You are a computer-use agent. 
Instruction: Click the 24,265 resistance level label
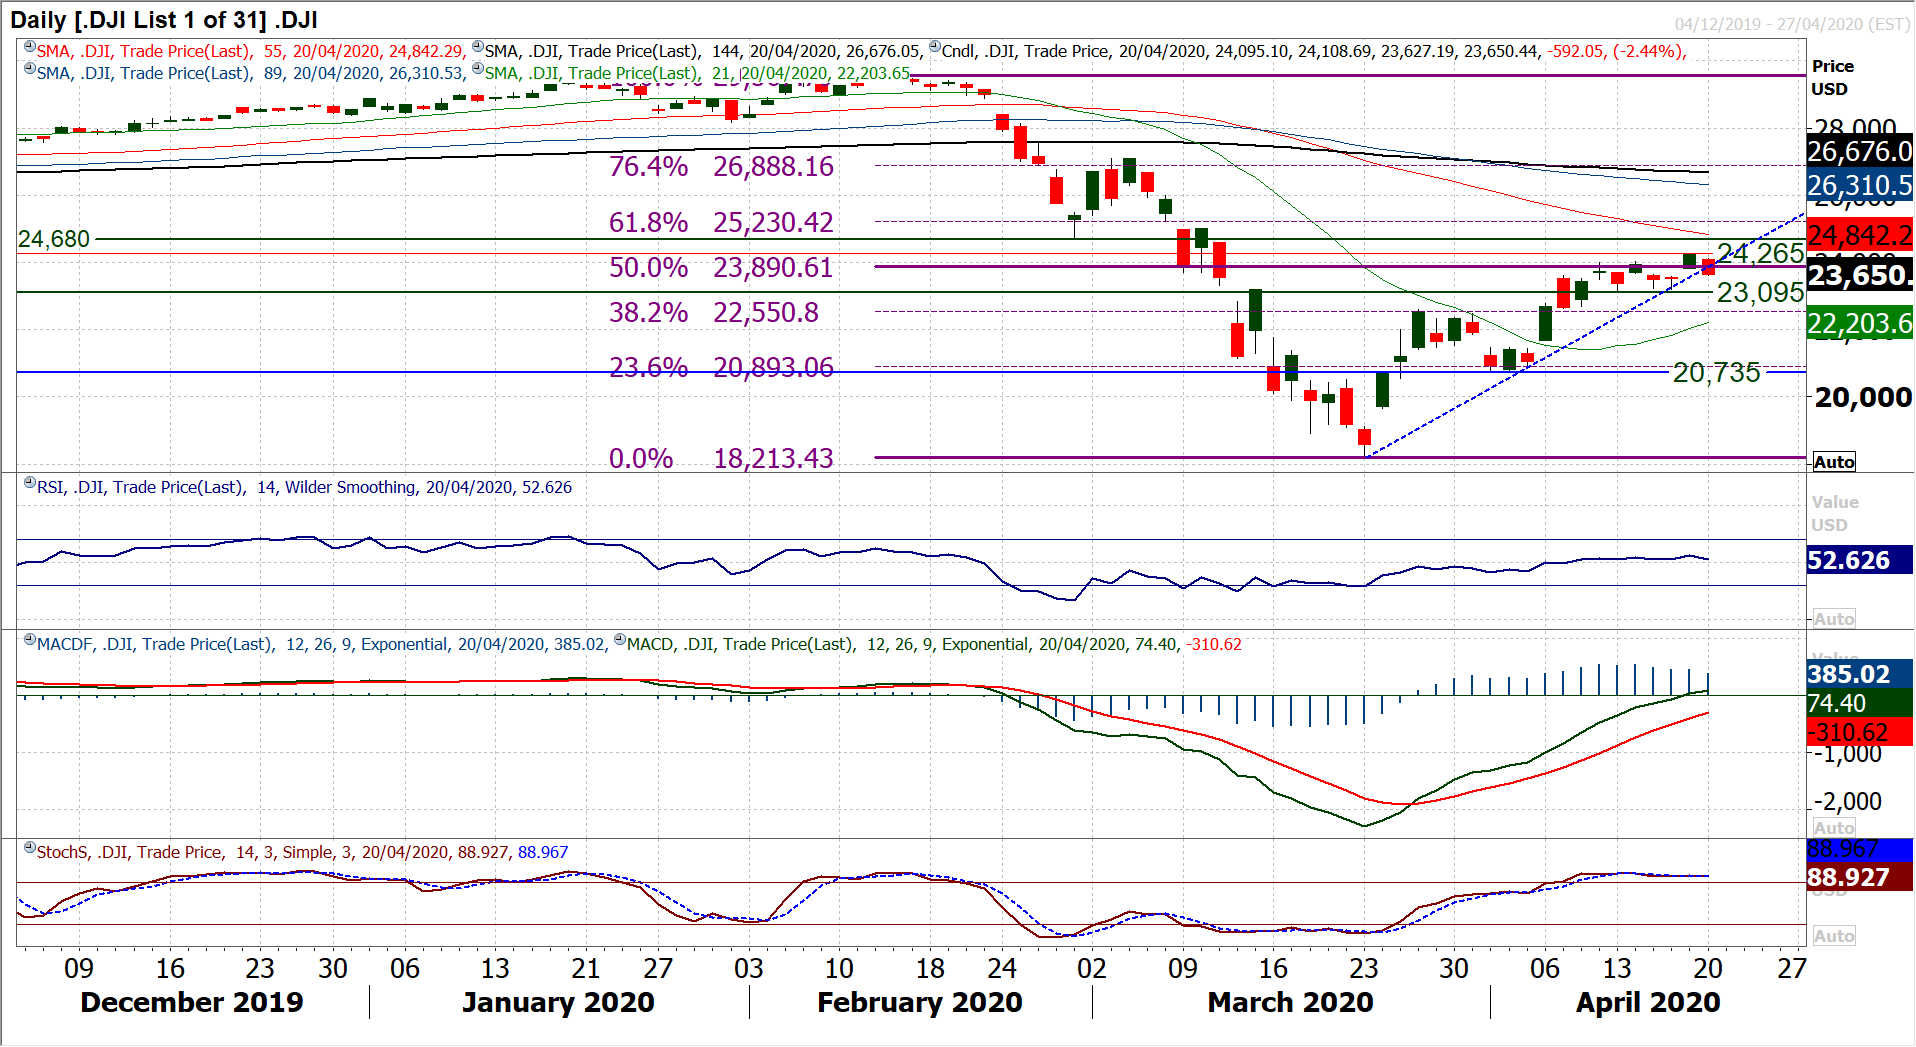(x=1760, y=253)
